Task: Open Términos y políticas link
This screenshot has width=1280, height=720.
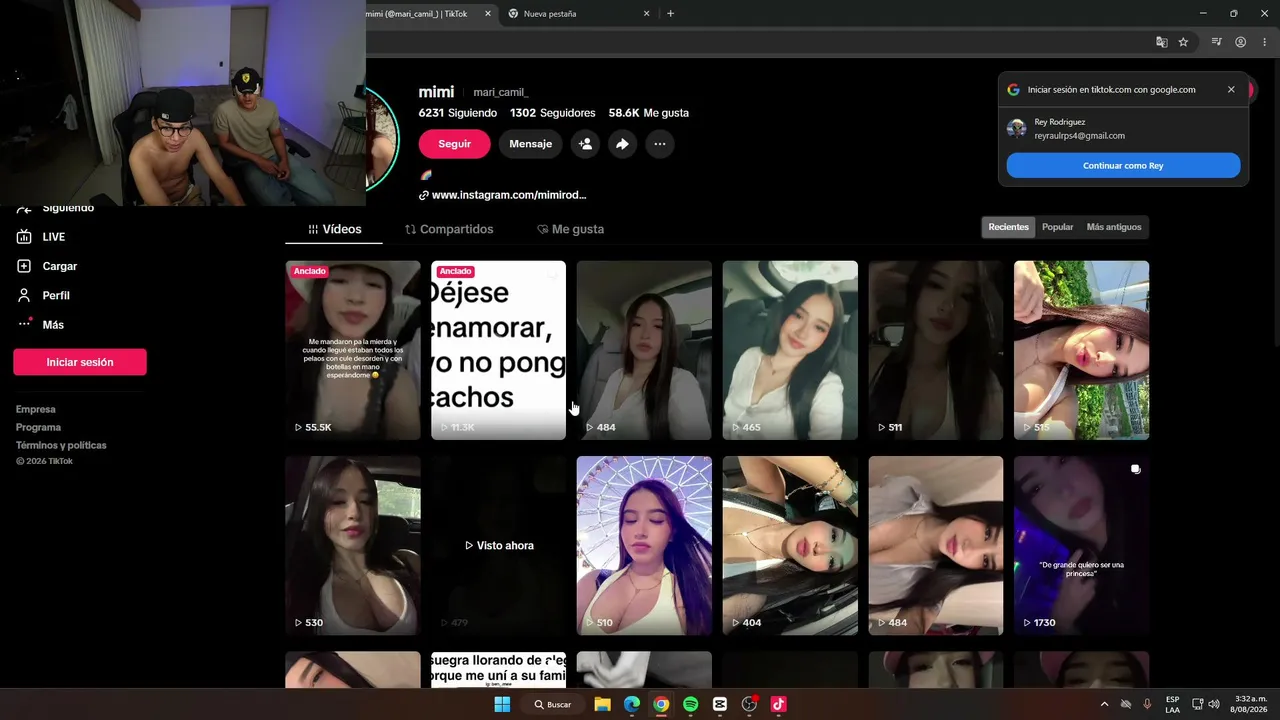Action: click(61, 445)
